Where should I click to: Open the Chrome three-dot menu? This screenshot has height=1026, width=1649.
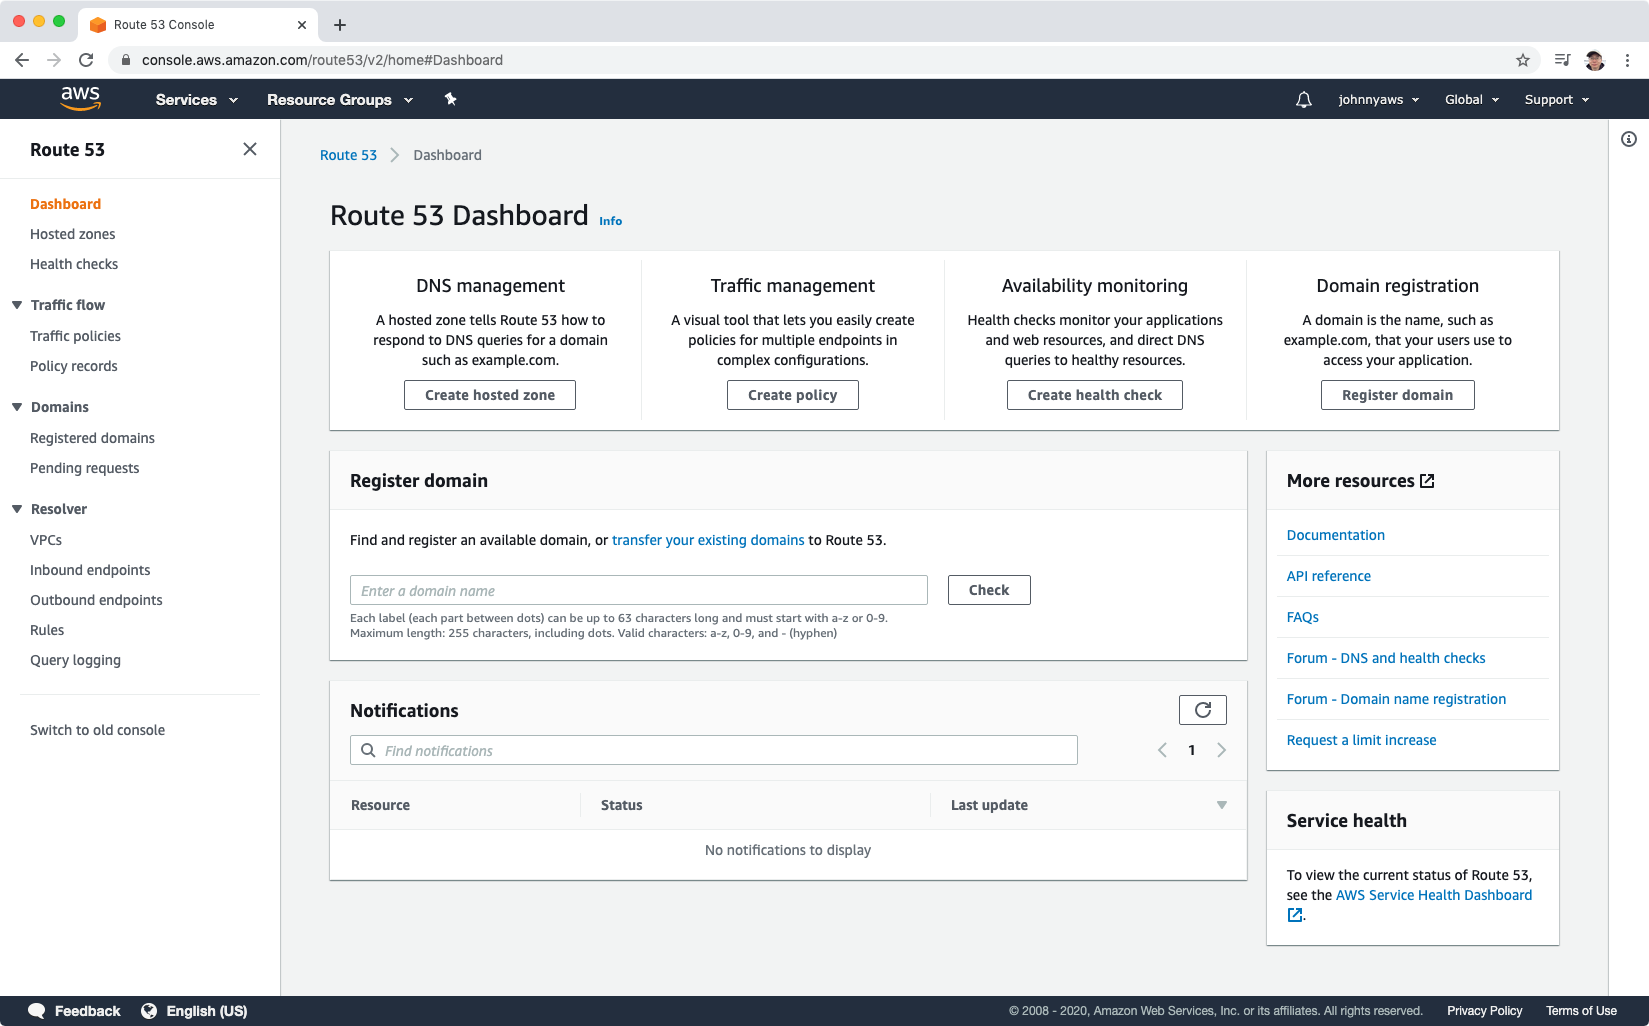(x=1628, y=60)
